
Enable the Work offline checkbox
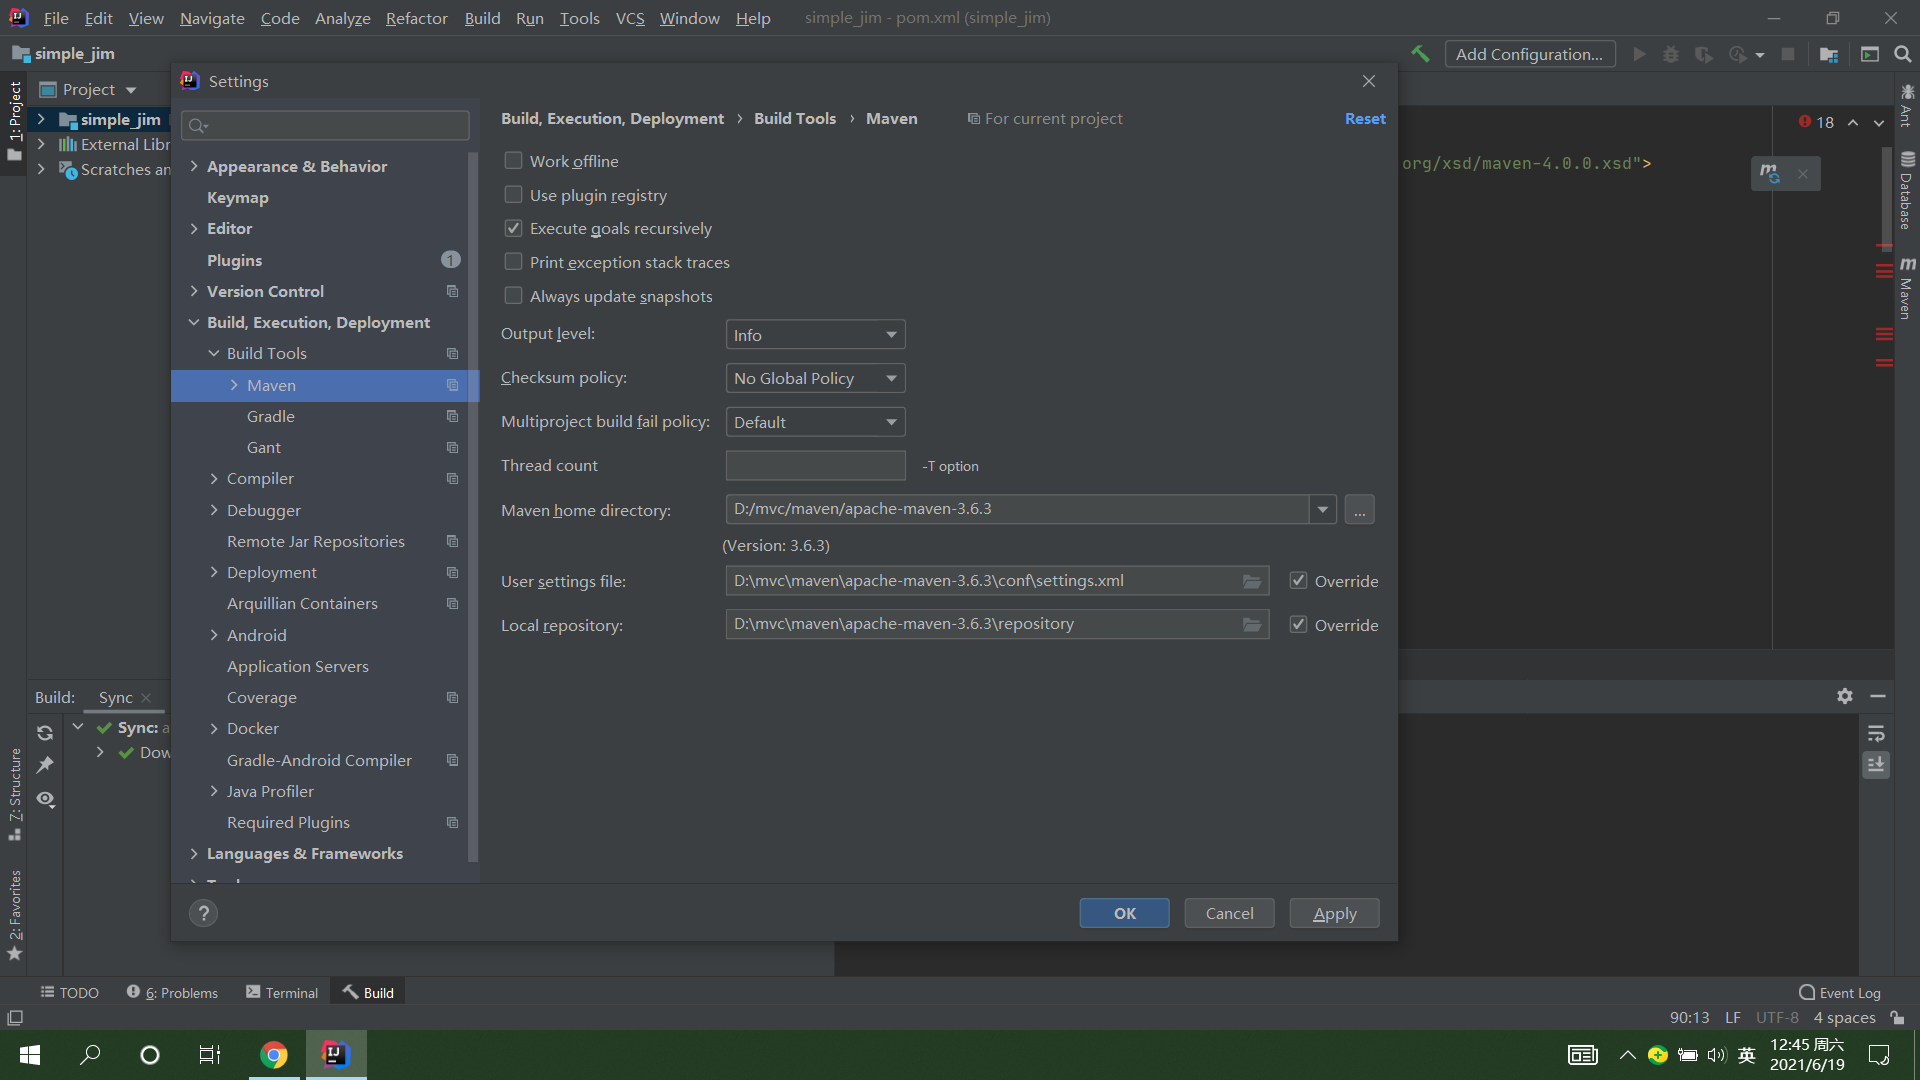(513, 161)
